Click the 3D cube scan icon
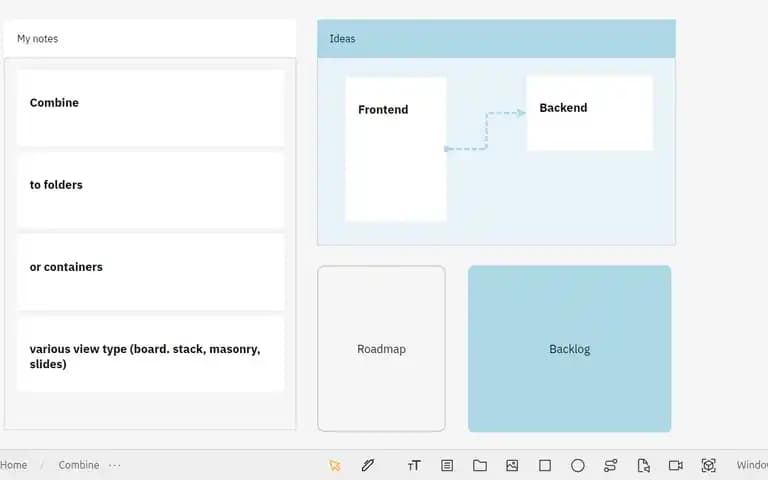 coord(708,465)
